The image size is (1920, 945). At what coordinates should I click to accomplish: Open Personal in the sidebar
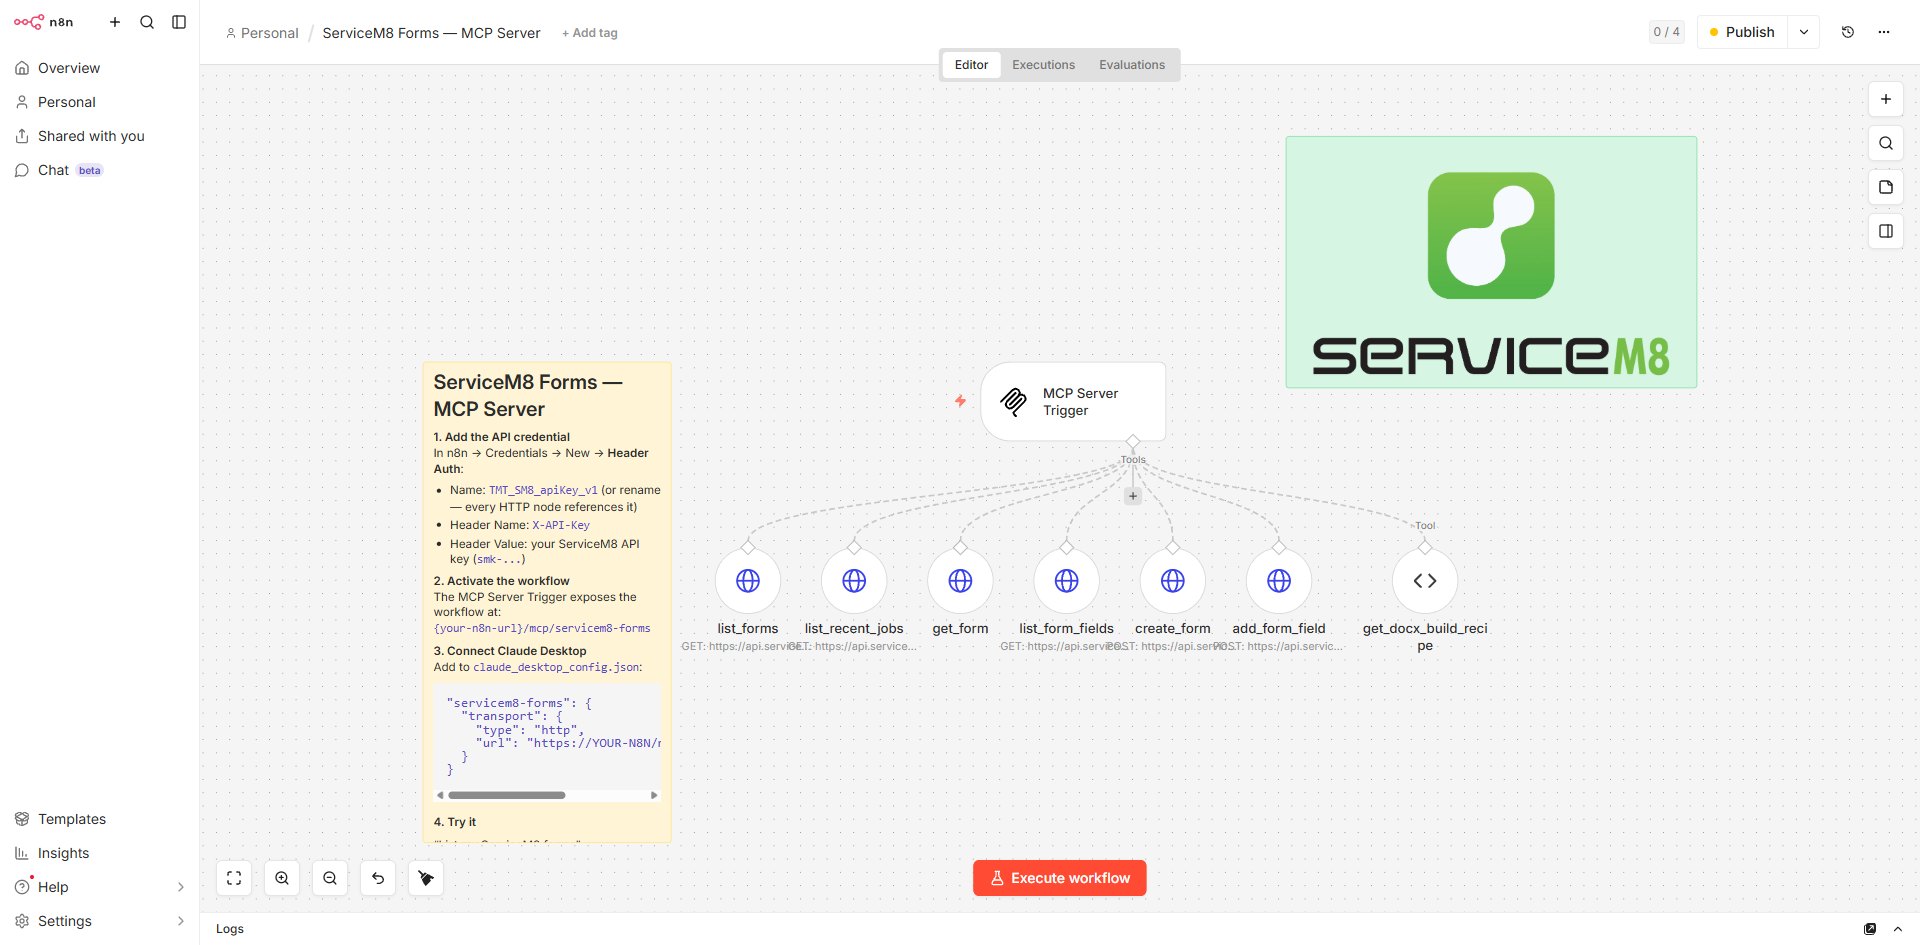99,102
